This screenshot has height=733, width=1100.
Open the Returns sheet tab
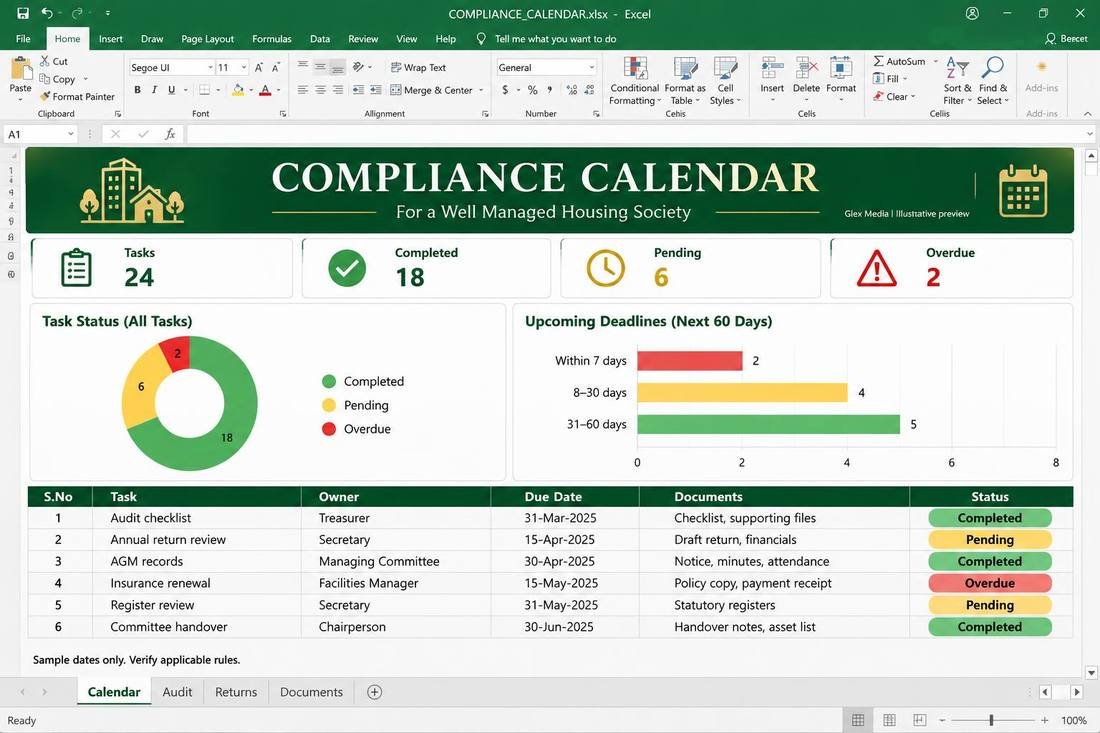236,692
